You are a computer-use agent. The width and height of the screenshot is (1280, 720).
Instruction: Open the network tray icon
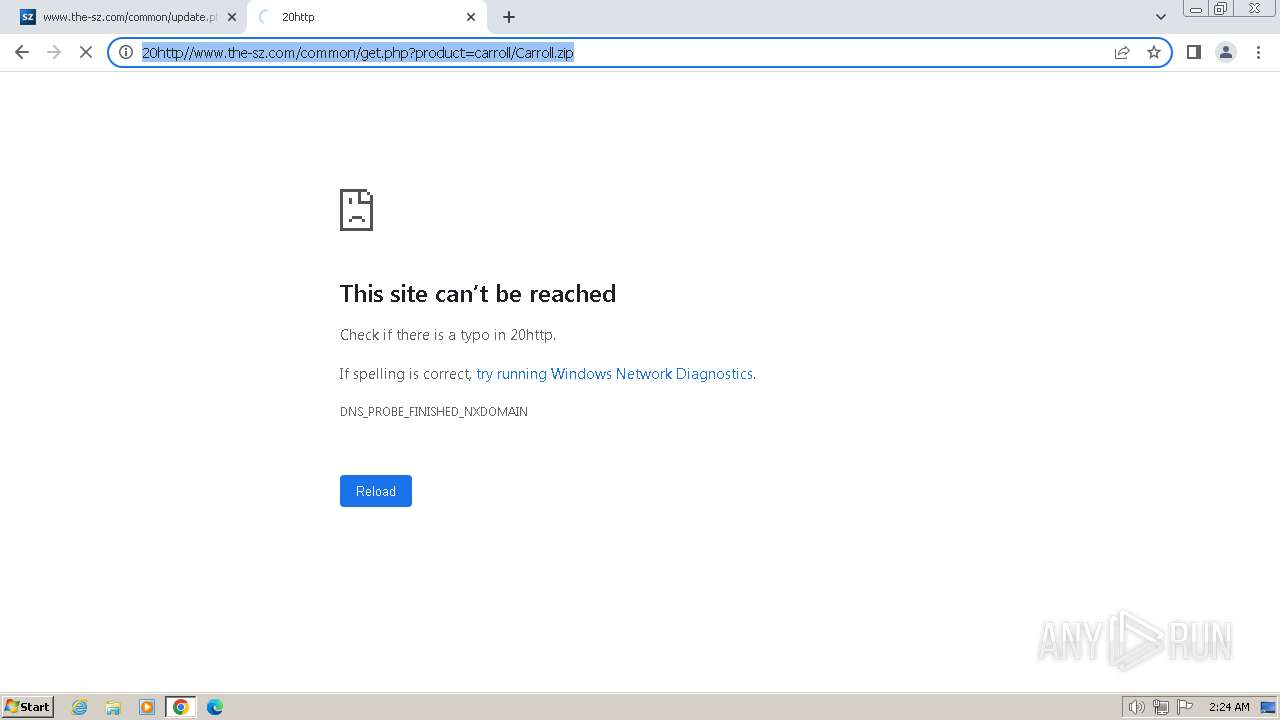pyautogui.click(x=1161, y=707)
